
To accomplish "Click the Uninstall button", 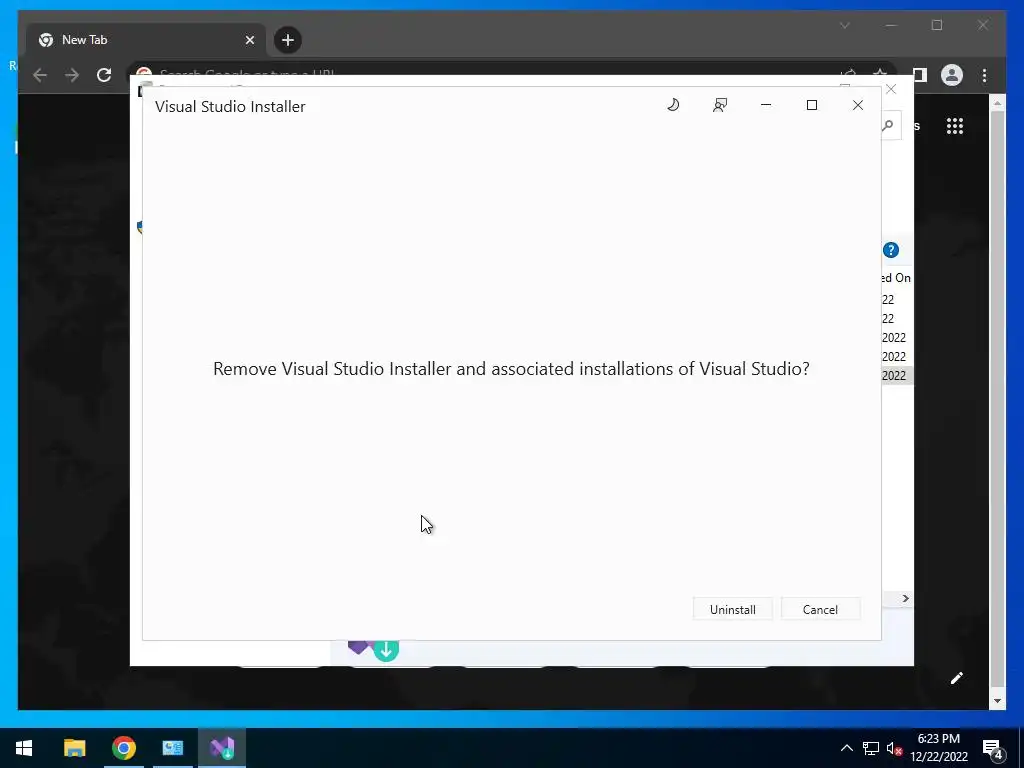I will point(732,609).
